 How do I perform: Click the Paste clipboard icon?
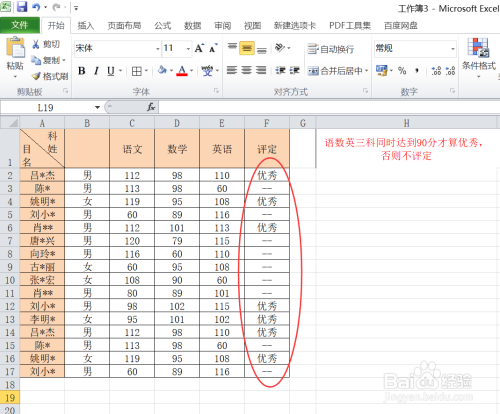click(x=15, y=48)
